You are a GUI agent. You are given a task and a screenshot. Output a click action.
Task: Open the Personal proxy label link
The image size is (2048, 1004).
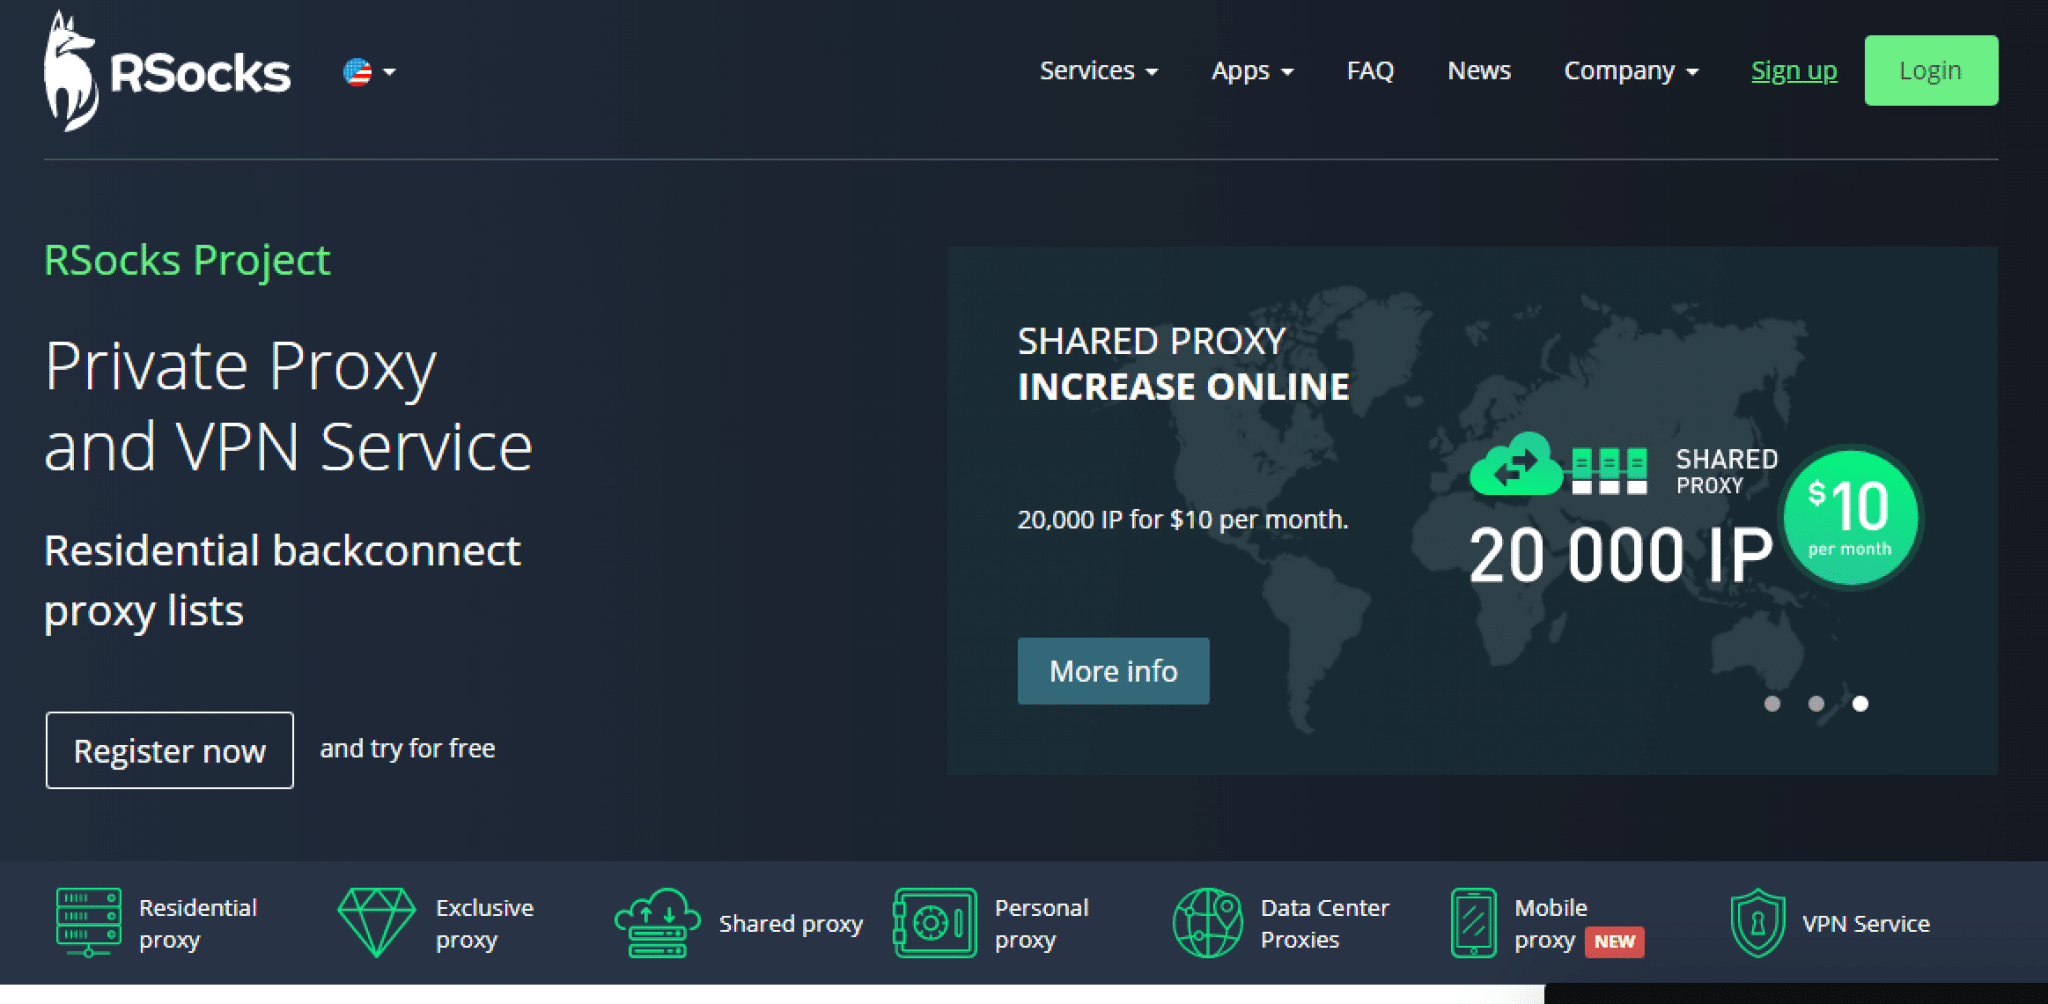(x=1041, y=923)
